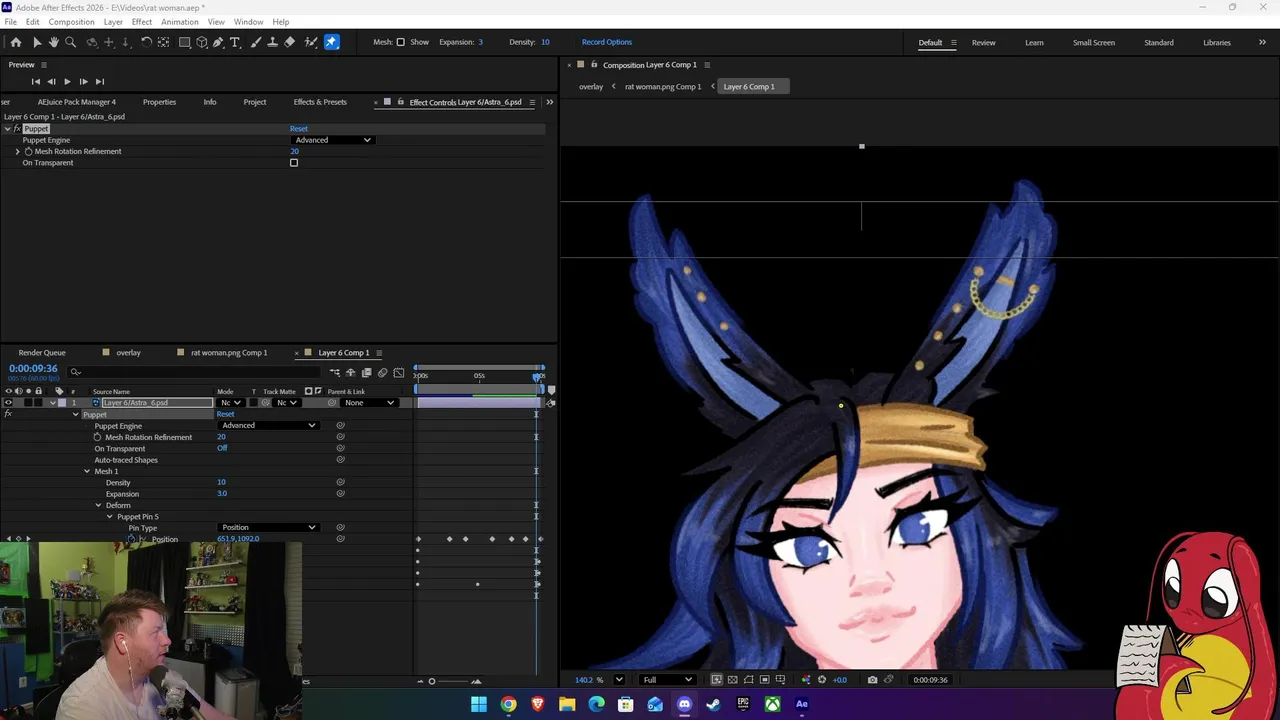
Task: Click the timeline zoom slider handle
Action: (432, 681)
